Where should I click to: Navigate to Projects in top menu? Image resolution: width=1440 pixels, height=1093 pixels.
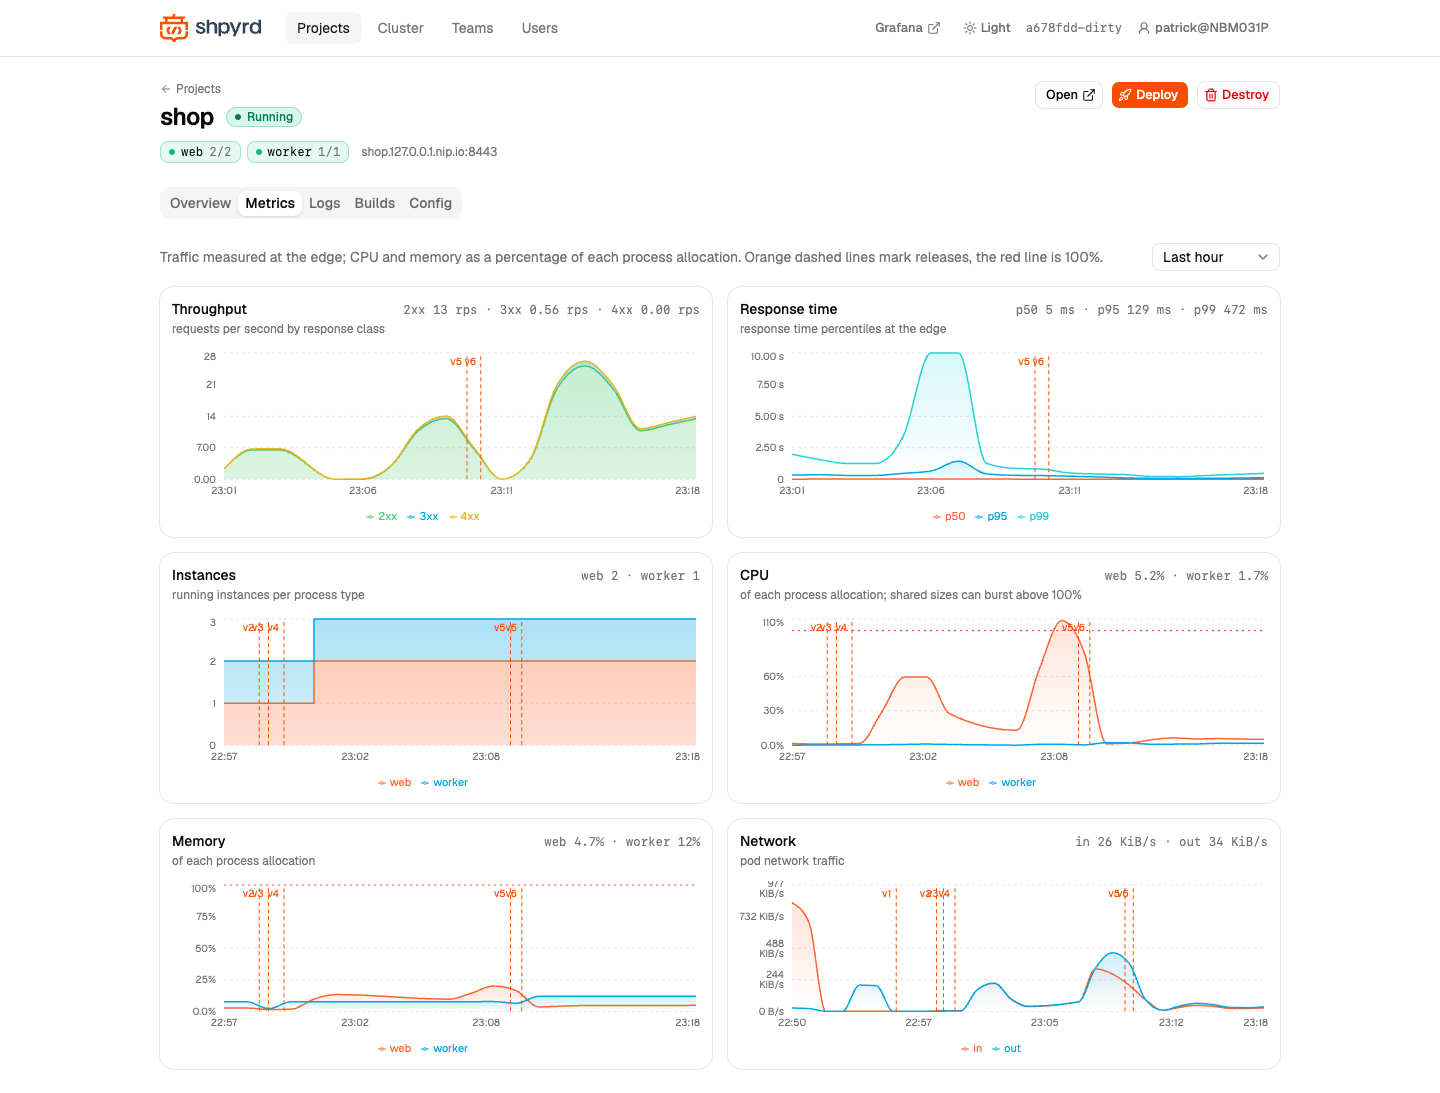323,28
